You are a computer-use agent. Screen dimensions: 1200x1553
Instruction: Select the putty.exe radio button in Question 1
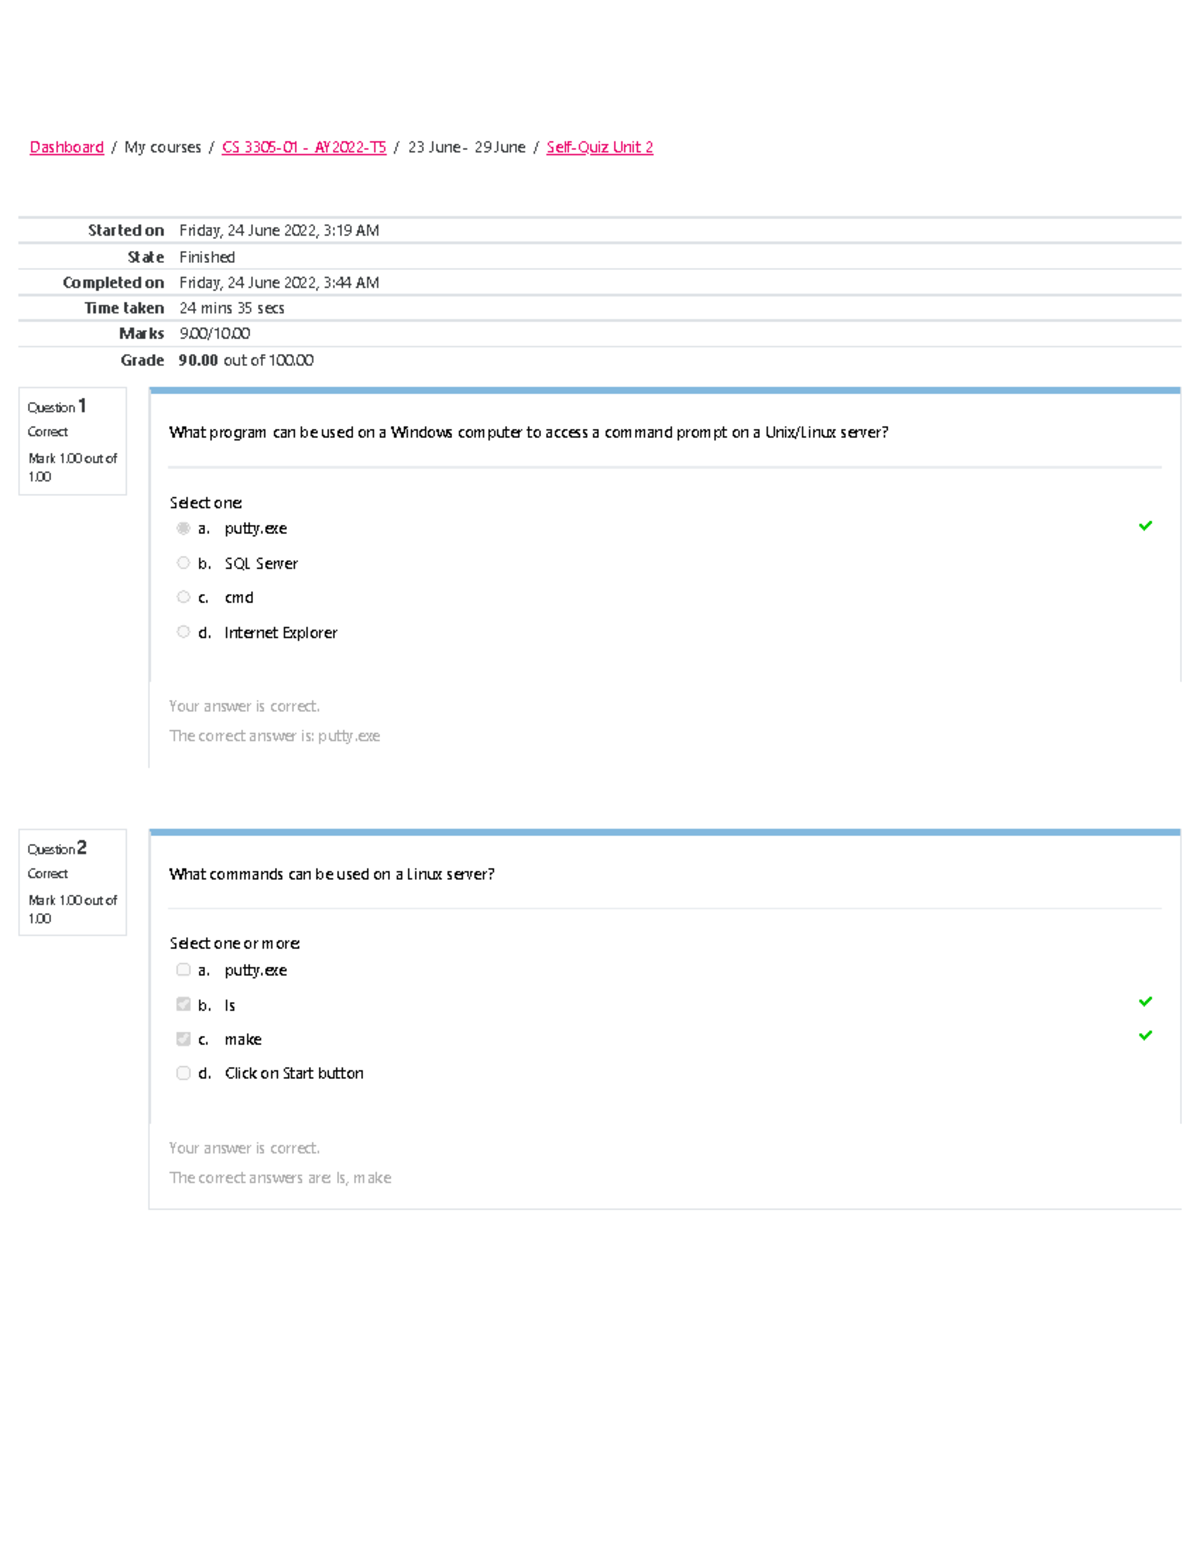click(x=183, y=528)
